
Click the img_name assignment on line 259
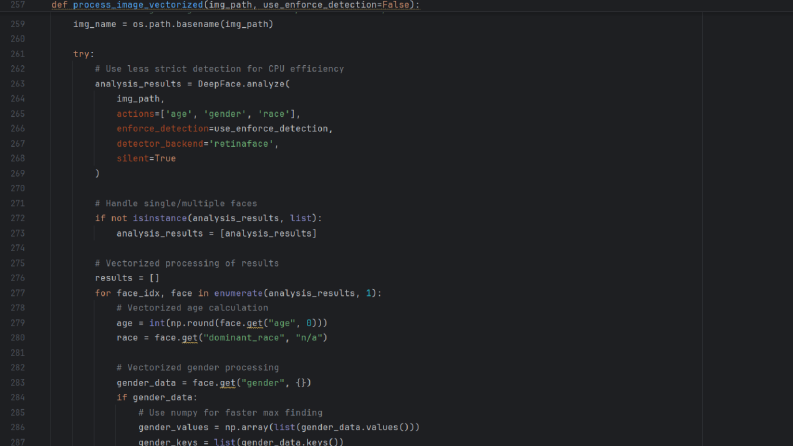[173, 24]
